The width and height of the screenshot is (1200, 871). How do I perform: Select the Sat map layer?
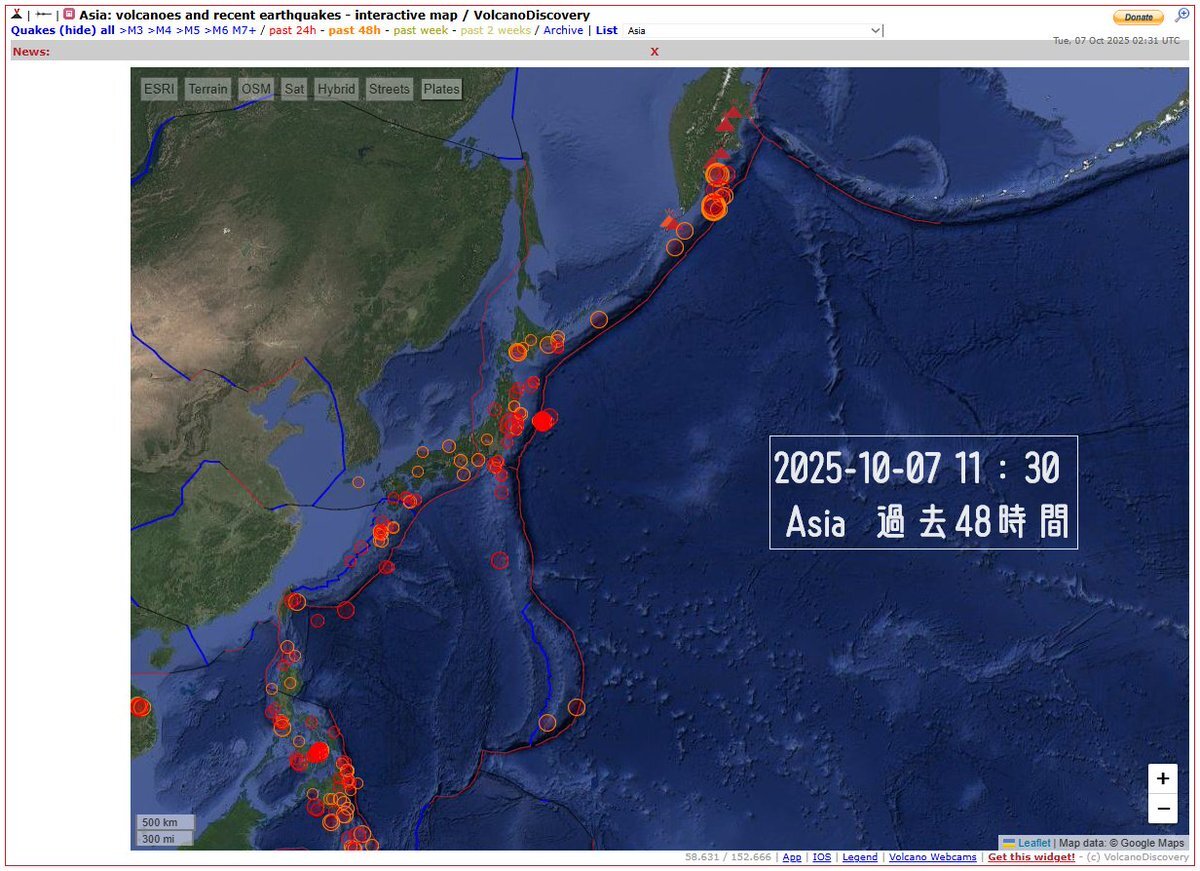pos(294,89)
